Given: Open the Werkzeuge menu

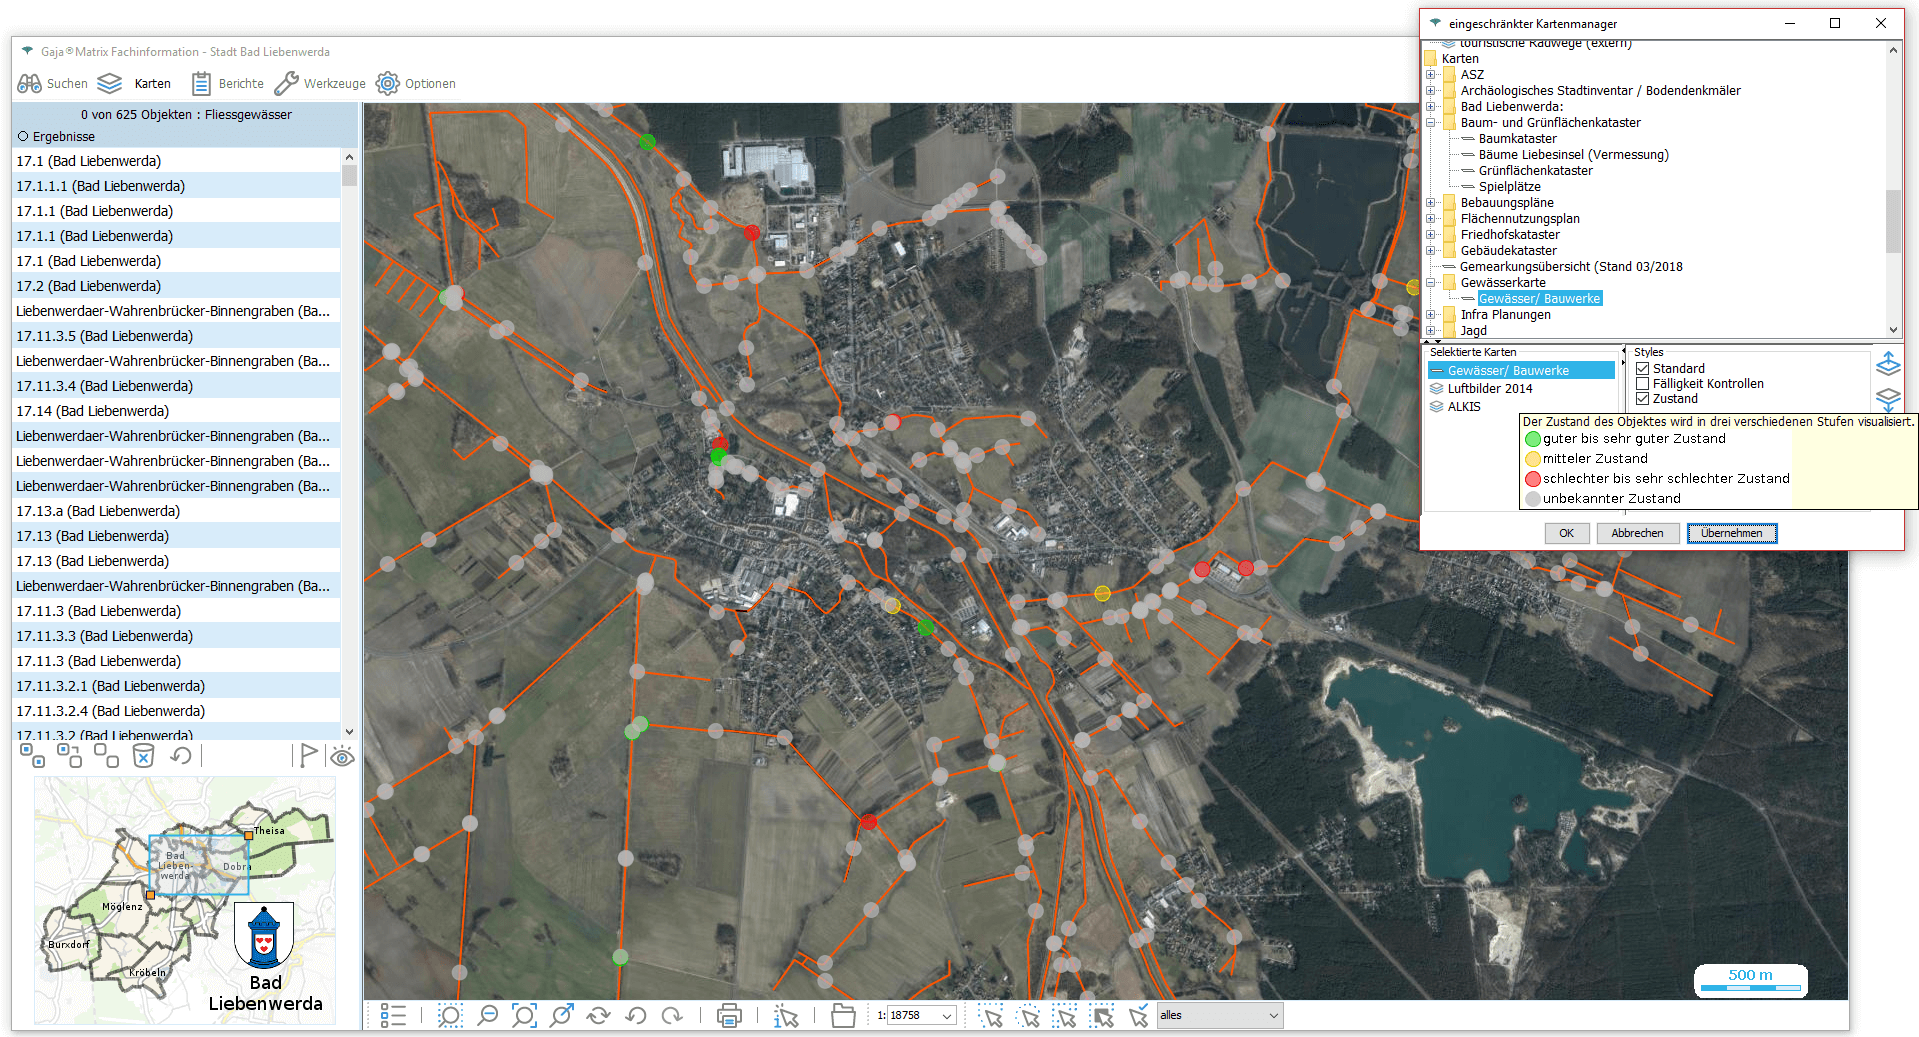Looking at the screenshot, I should (x=320, y=84).
